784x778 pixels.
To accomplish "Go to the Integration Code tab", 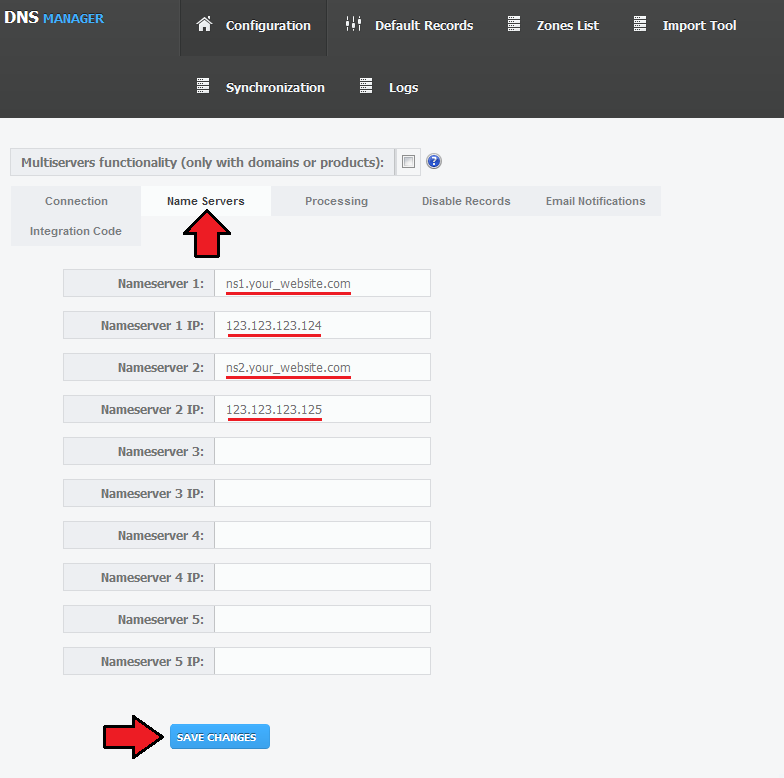I will 76,231.
